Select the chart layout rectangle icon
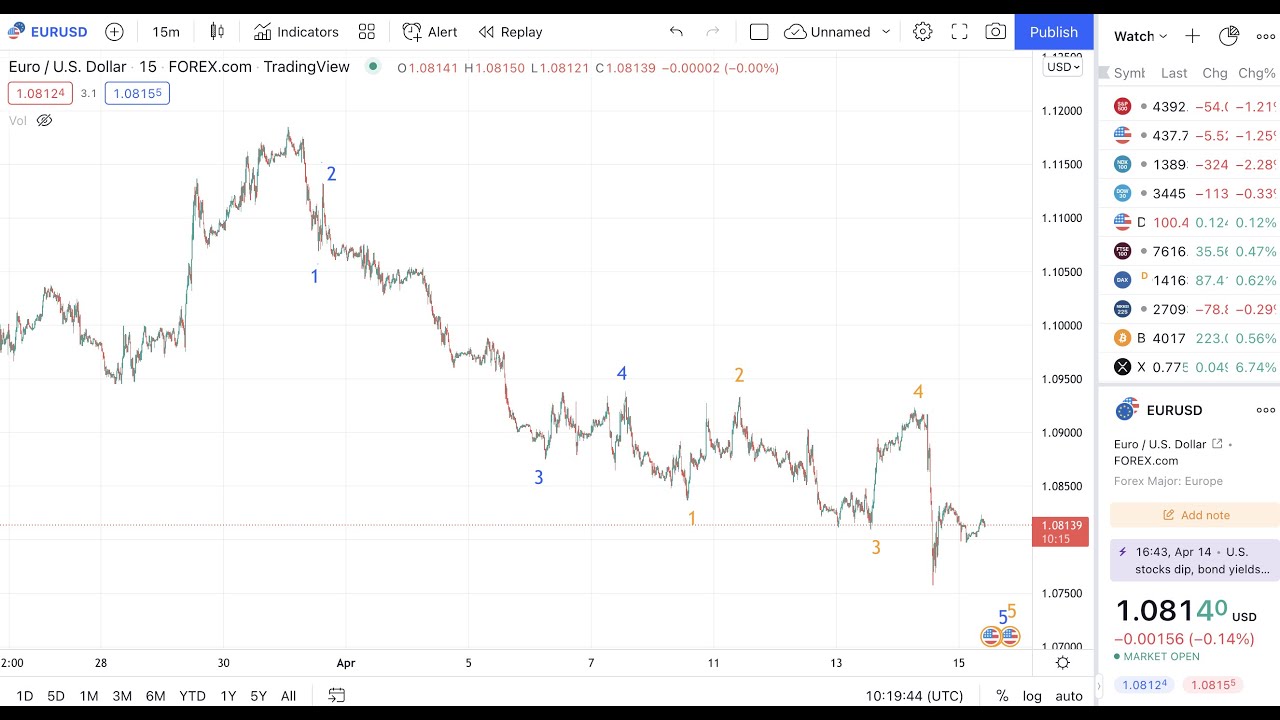Viewport: 1280px width, 720px height. pos(759,32)
